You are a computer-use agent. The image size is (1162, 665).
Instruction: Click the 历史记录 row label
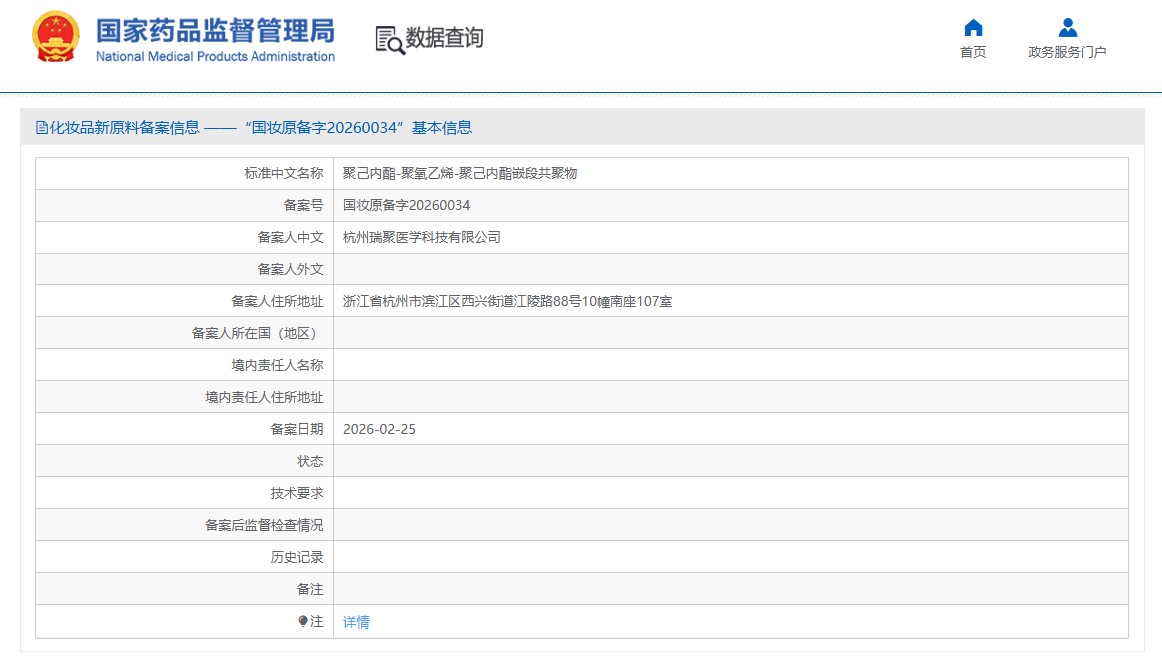296,557
